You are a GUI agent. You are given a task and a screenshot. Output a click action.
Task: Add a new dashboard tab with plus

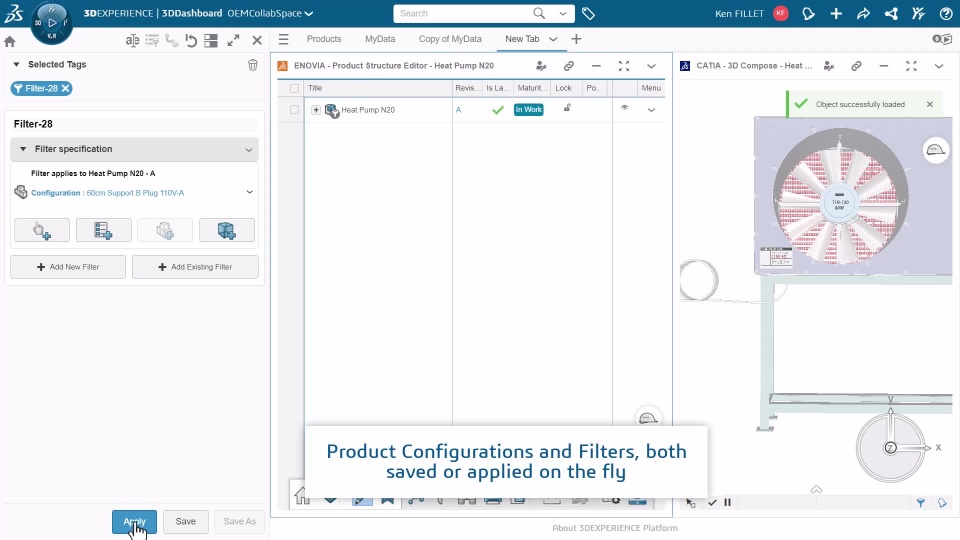(576, 39)
